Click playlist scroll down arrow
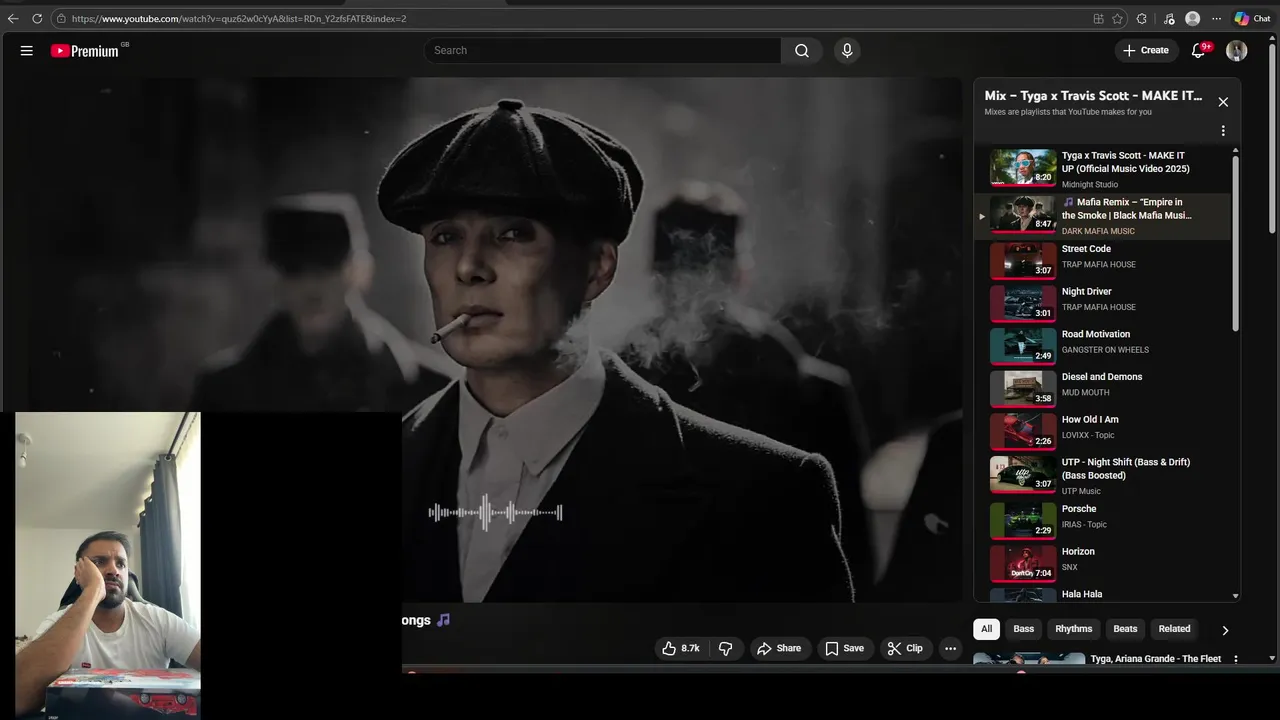Image resolution: width=1280 pixels, height=720 pixels. (1235, 596)
